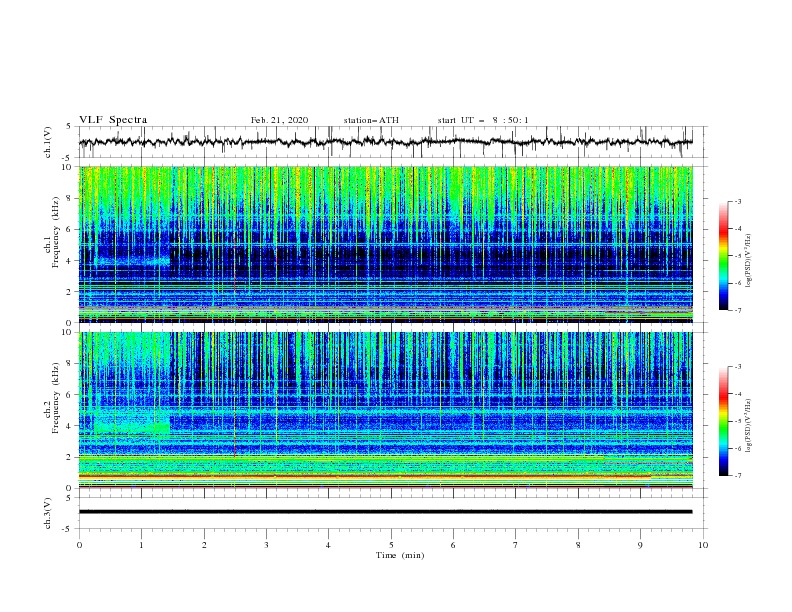This screenshot has height=612, width=792.
Task: Click the upper 'log(PSD)(V²/Hz)' colorbar label
Action: coord(748,261)
